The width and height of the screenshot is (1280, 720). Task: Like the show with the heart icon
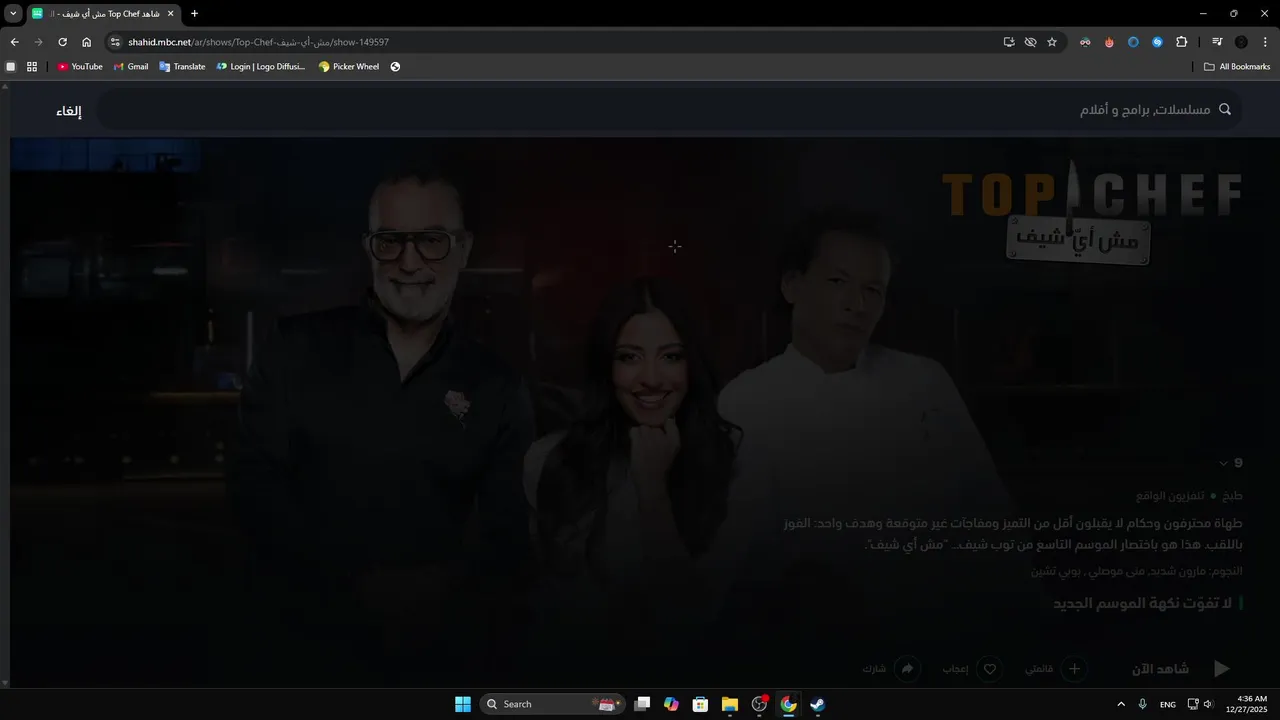pos(990,669)
